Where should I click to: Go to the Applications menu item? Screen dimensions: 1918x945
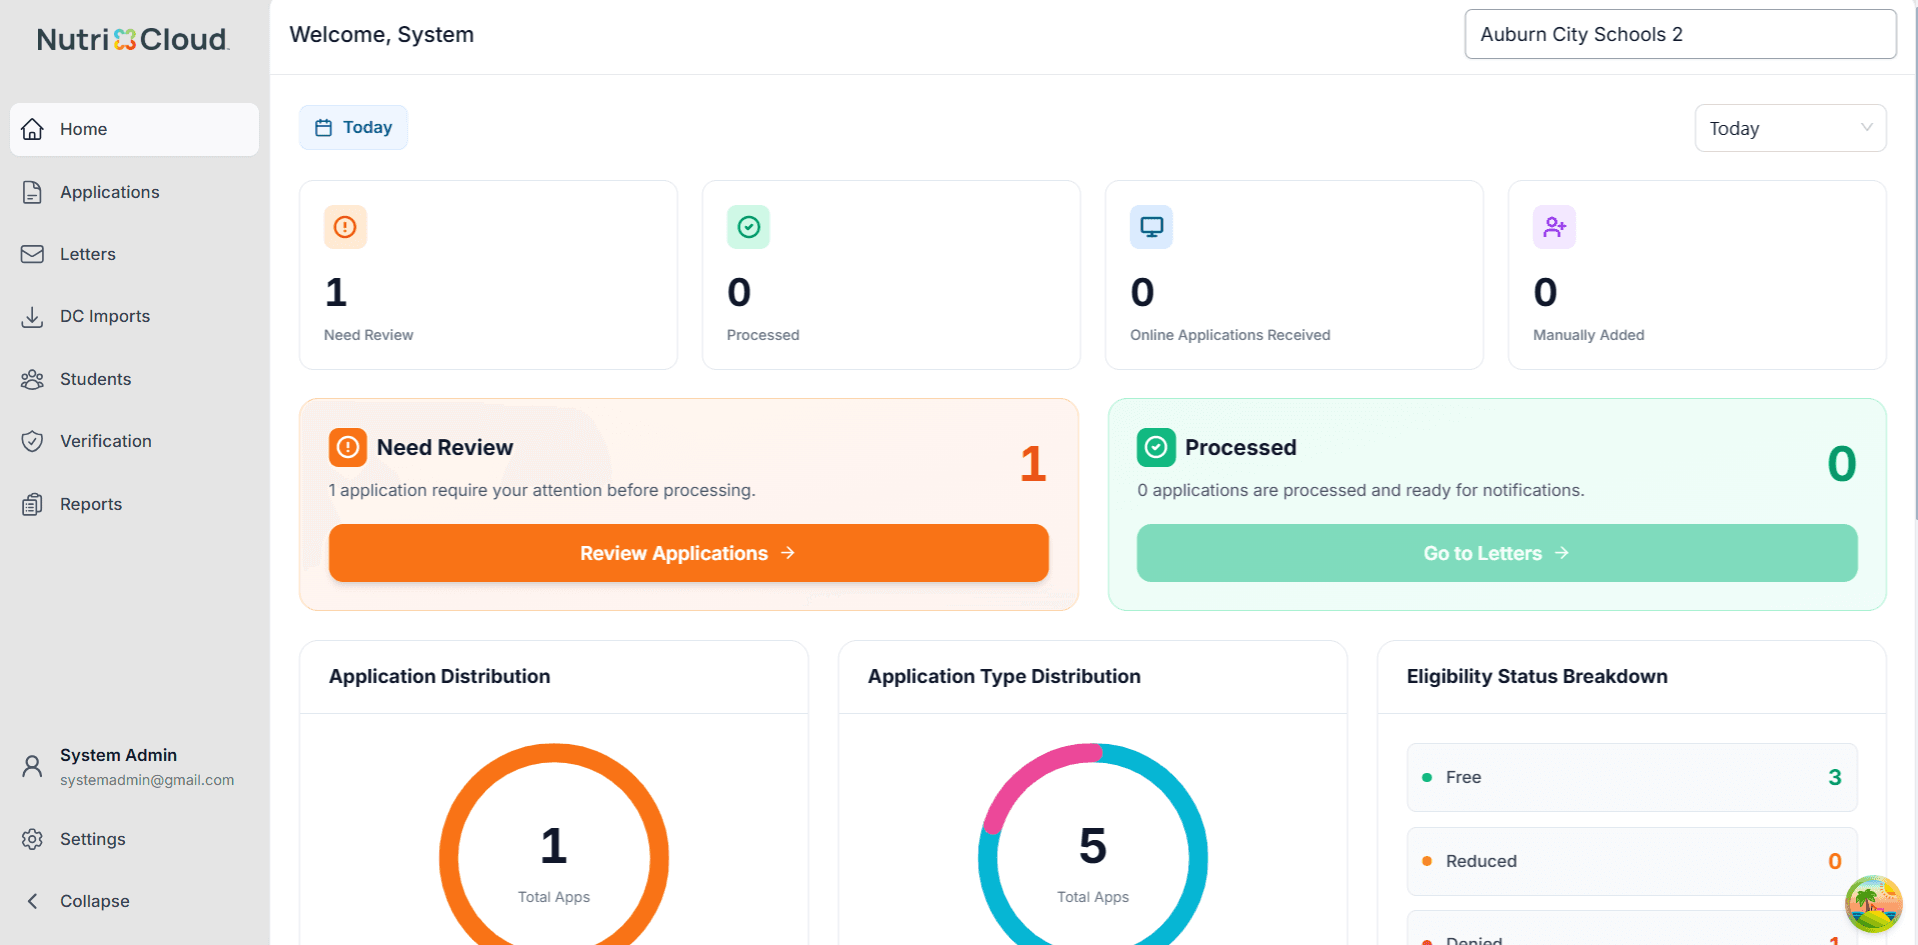pos(134,192)
